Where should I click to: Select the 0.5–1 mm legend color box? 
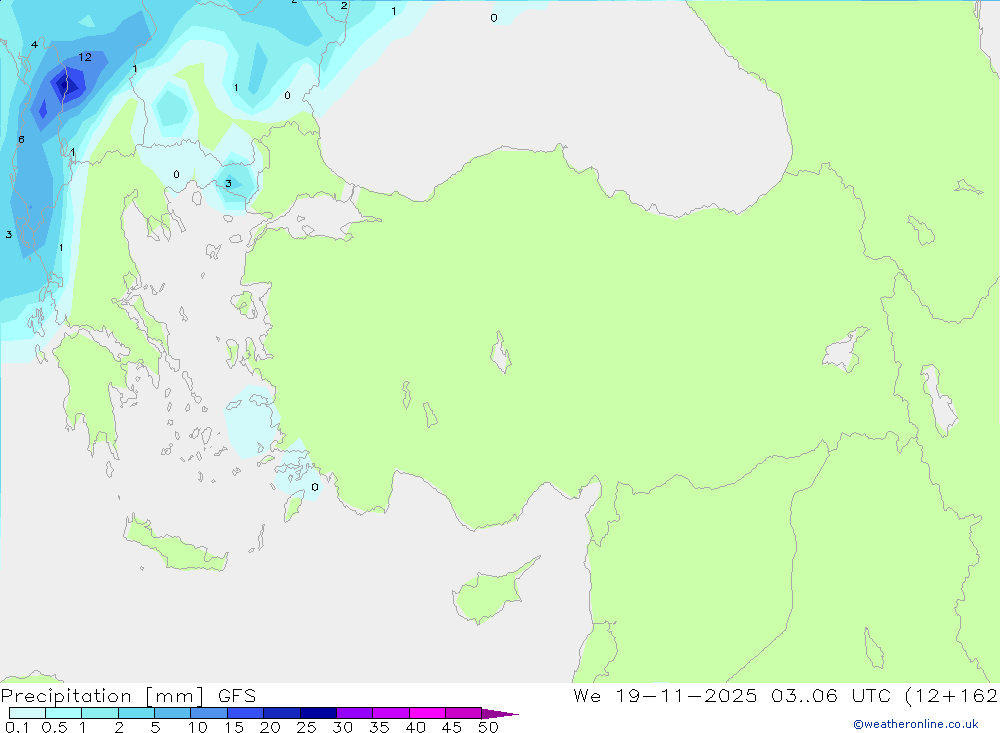tap(63, 713)
